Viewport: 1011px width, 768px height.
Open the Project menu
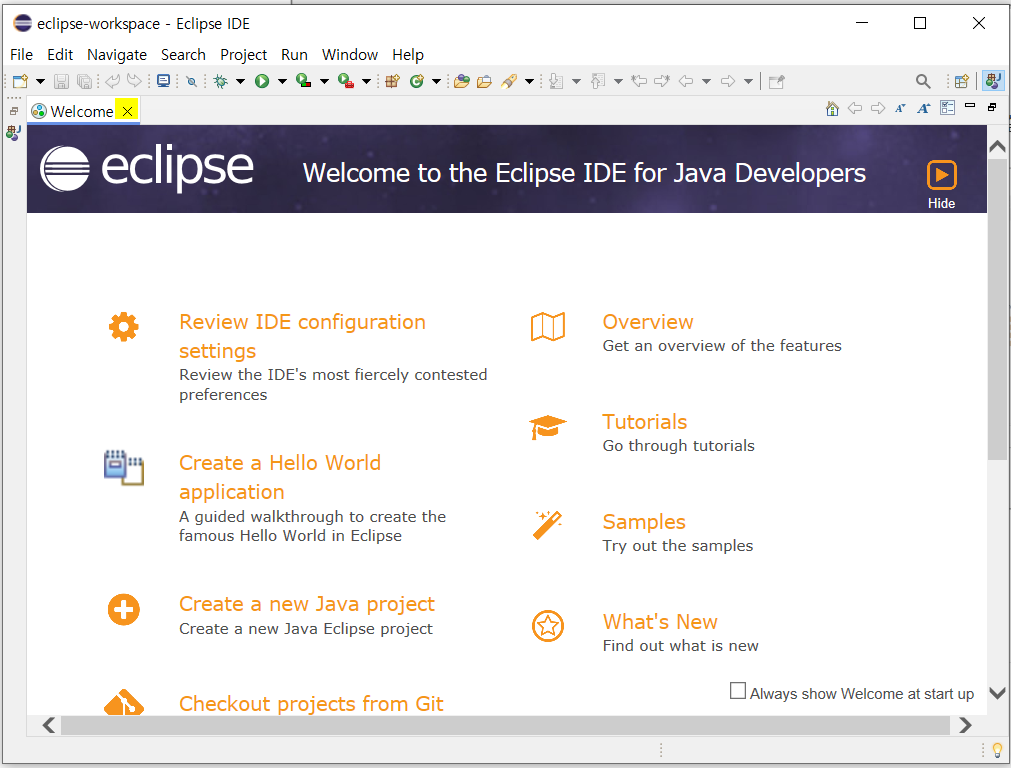[x=243, y=55]
